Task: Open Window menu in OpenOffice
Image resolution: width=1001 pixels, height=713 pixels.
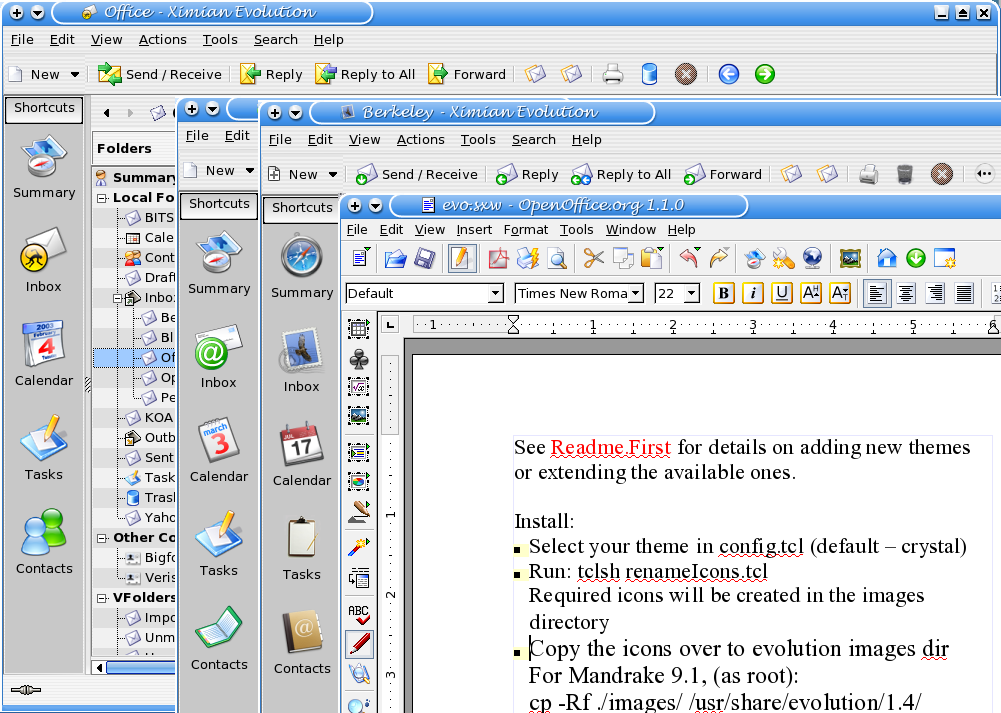Action: pos(631,230)
